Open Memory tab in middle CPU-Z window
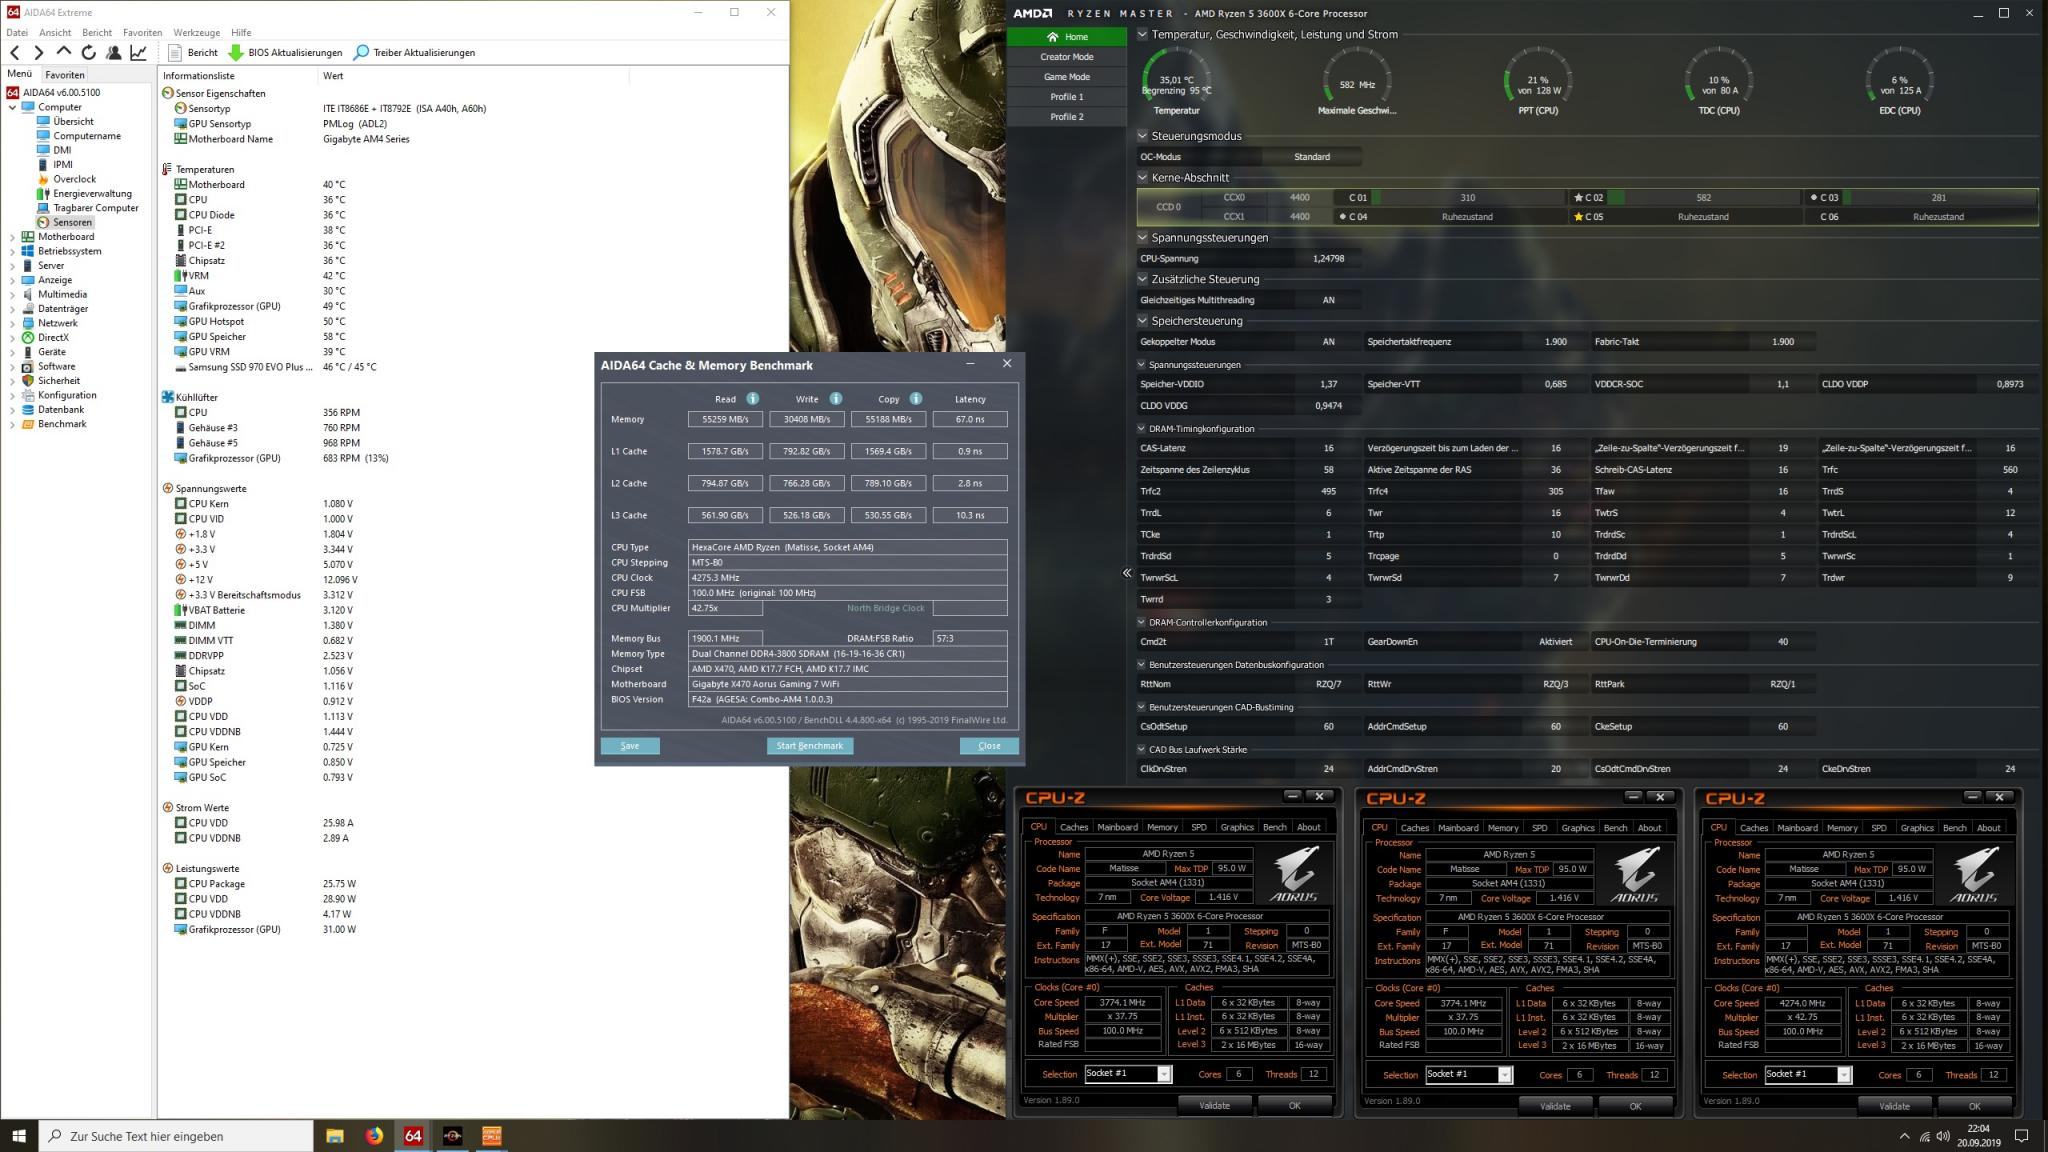The width and height of the screenshot is (2048, 1152). (1502, 828)
